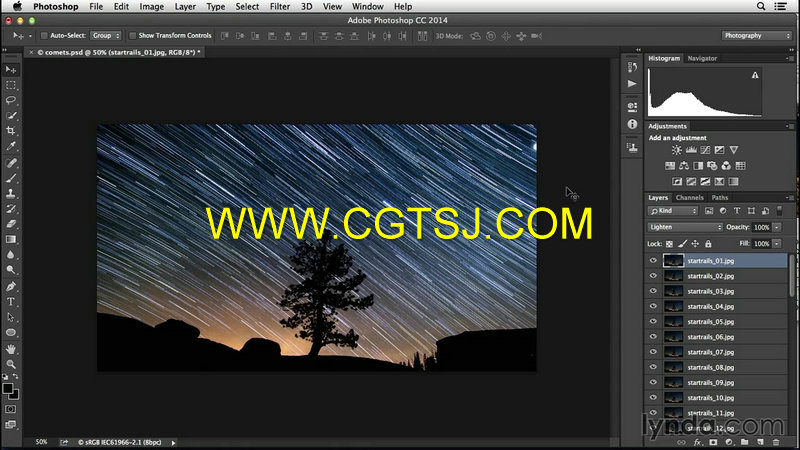Add a Curves adjustment
The width and height of the screenshot is (800, 450).
(705, 150)
